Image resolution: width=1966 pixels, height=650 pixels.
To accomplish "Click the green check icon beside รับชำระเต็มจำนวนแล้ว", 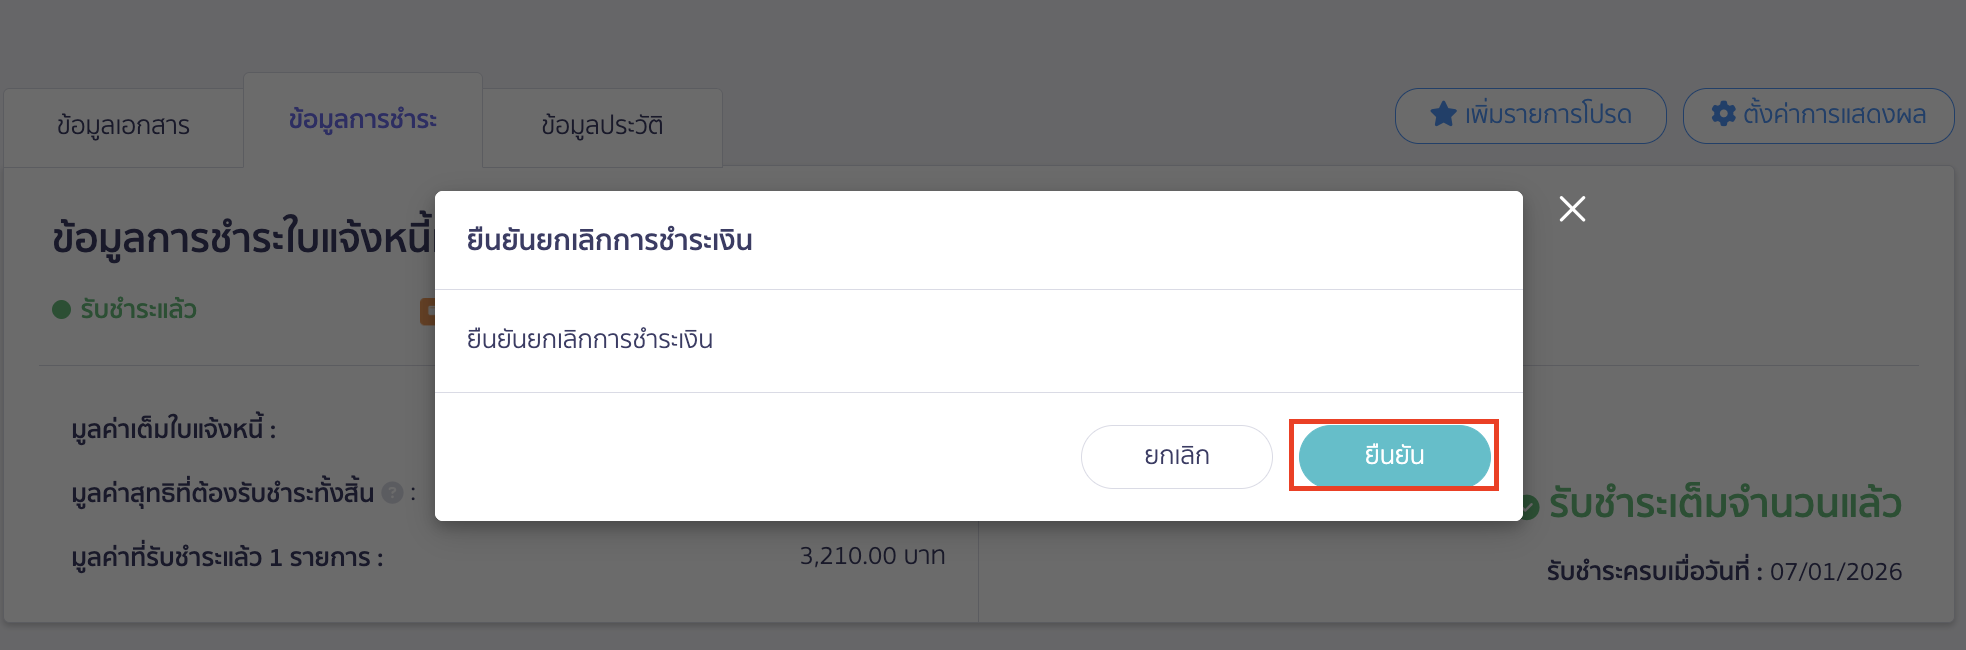I will tap(1530, 507).
